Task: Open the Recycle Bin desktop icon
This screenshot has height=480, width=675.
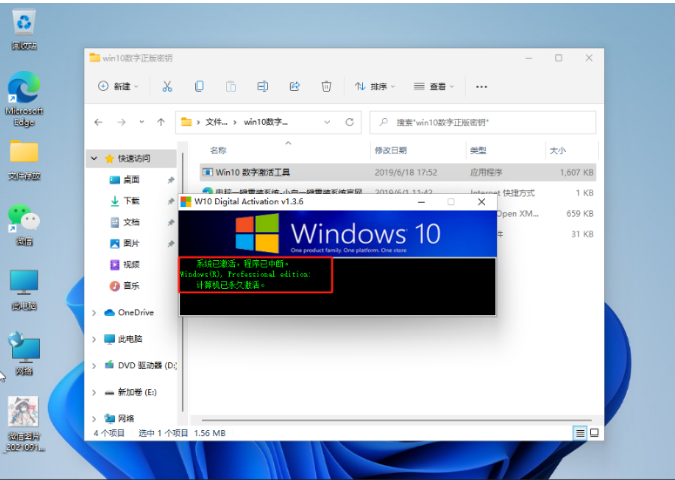Action: tap(23, 25)
